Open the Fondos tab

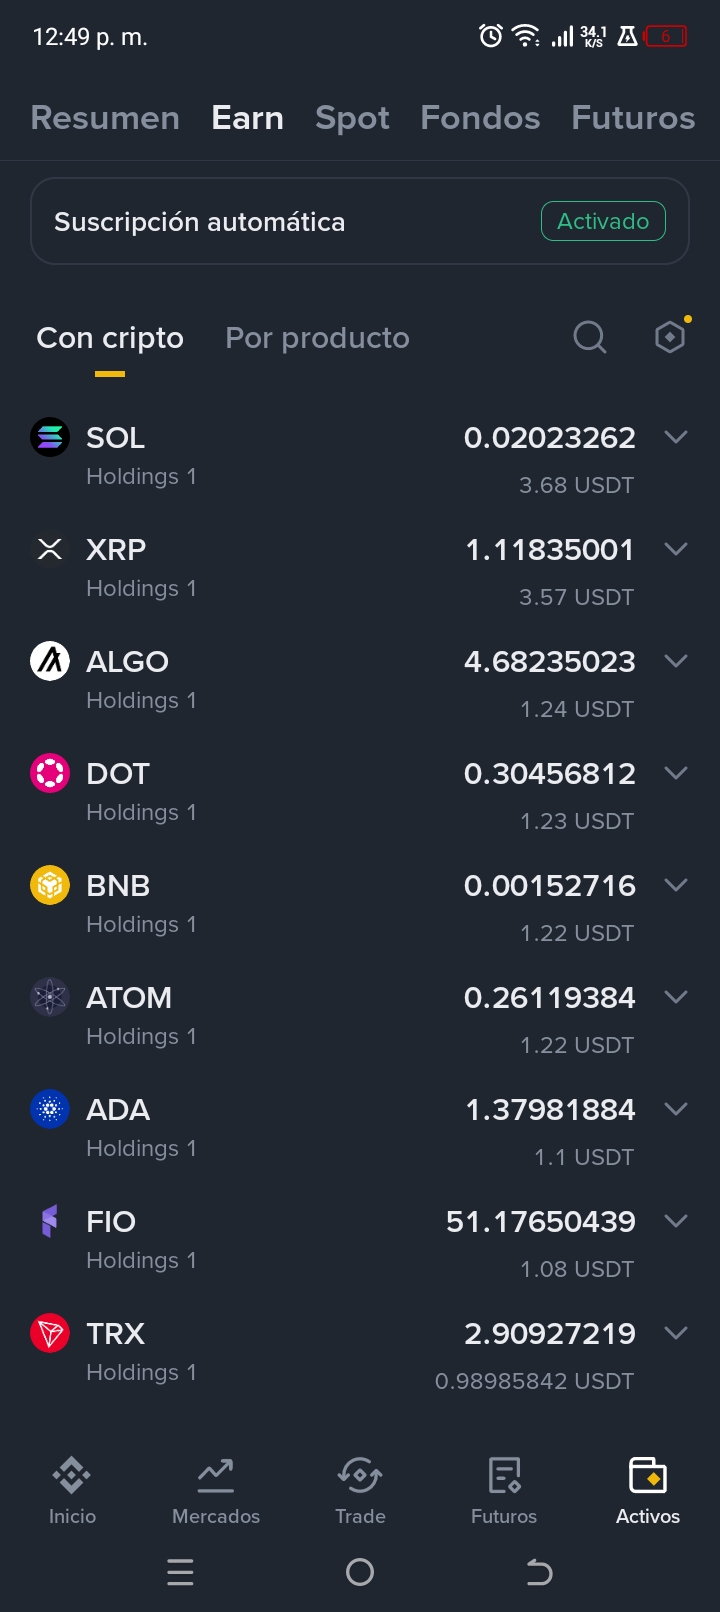480,118
